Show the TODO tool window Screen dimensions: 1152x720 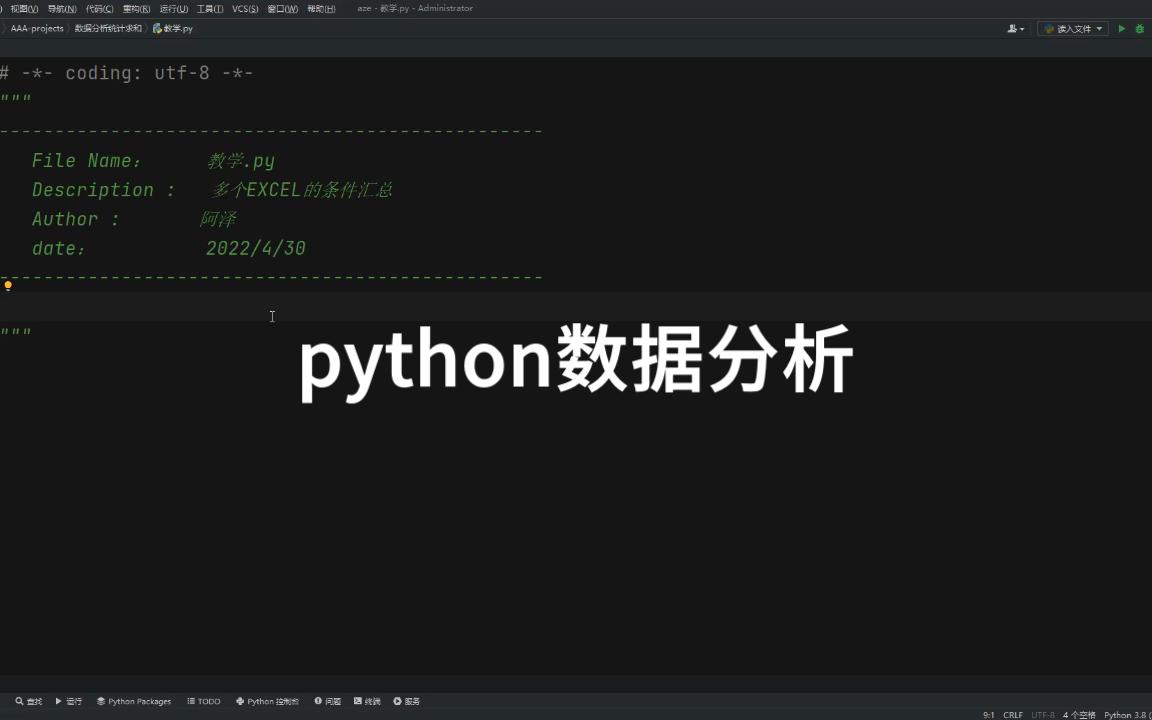[203, 701]
